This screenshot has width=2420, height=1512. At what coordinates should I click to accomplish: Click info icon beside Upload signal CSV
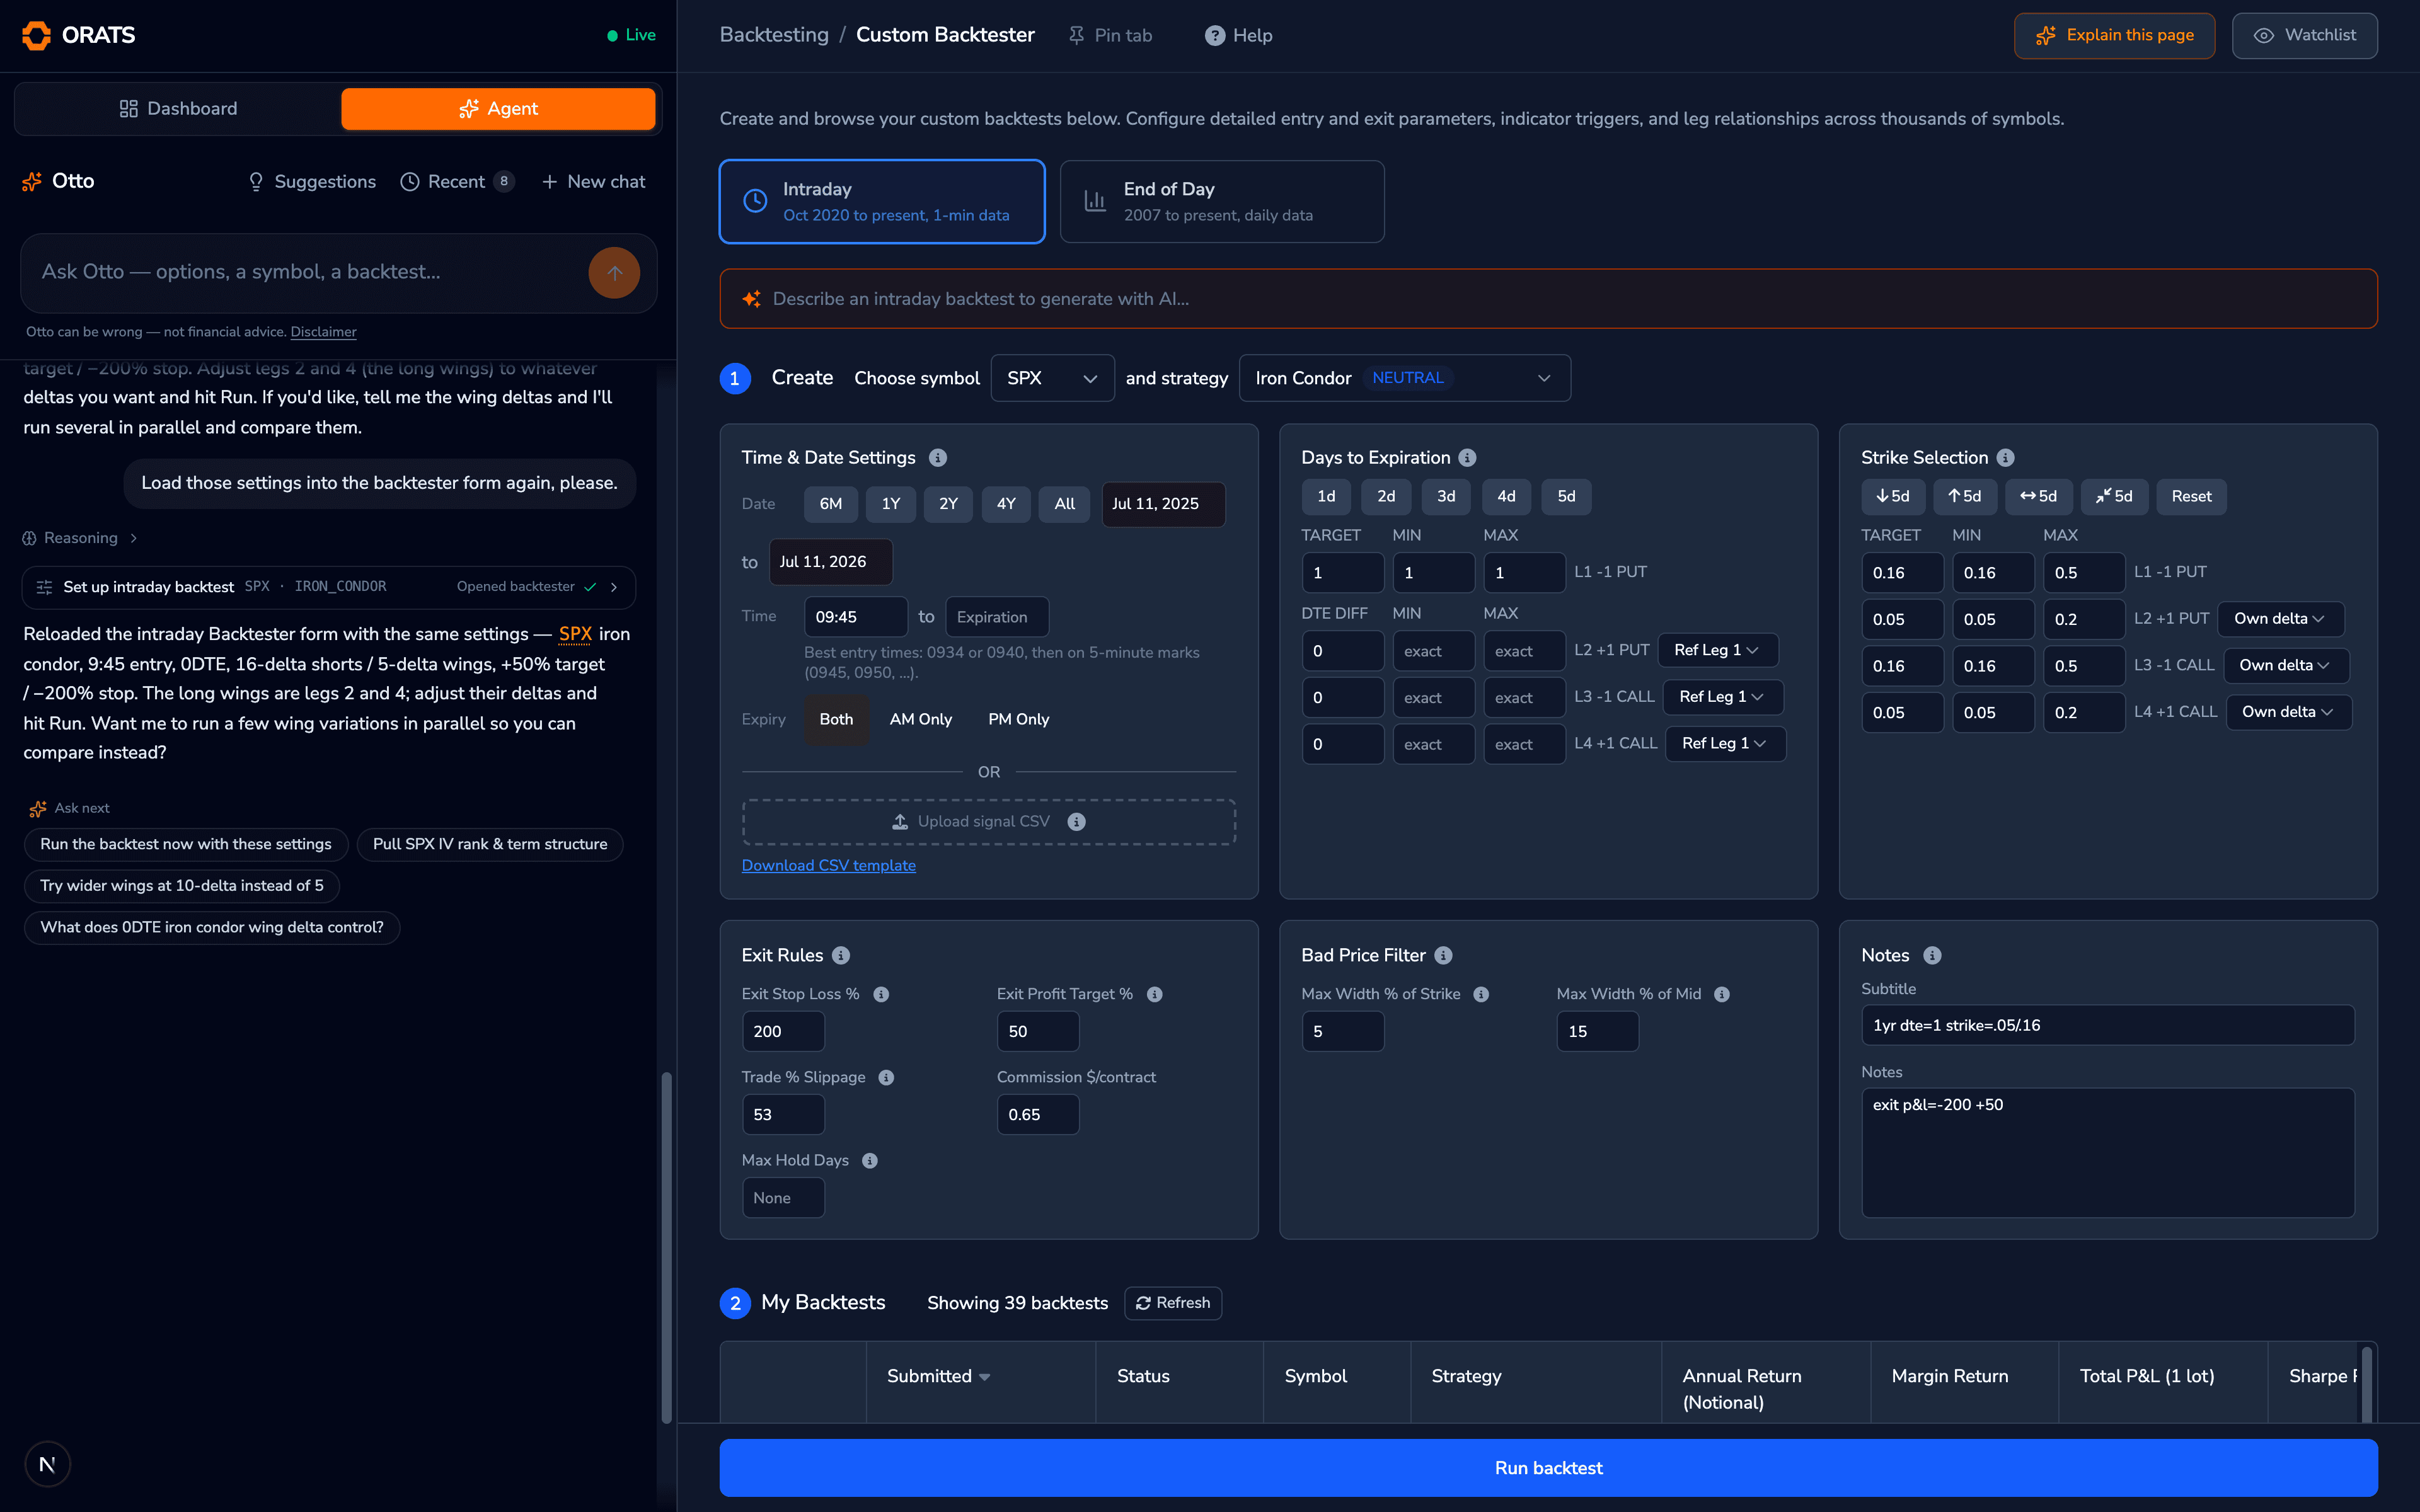click(x=1076, y=821)
